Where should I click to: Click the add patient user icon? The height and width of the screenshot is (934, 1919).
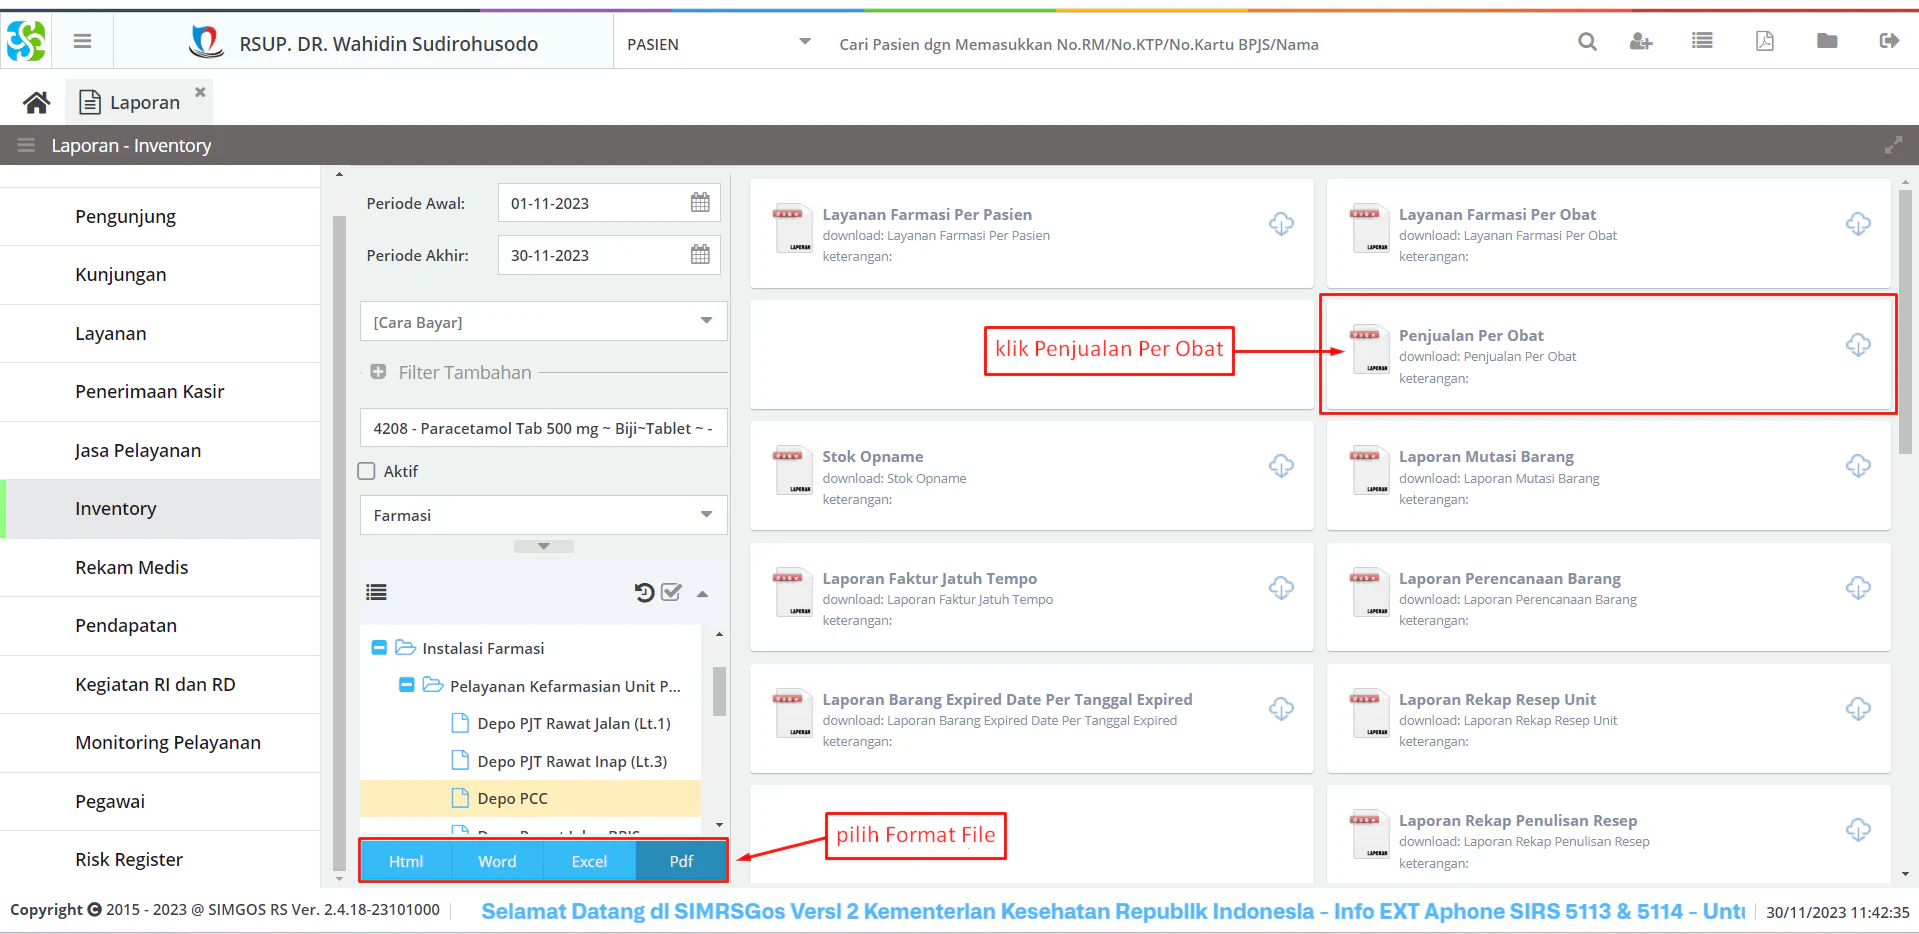[1640, 42]
